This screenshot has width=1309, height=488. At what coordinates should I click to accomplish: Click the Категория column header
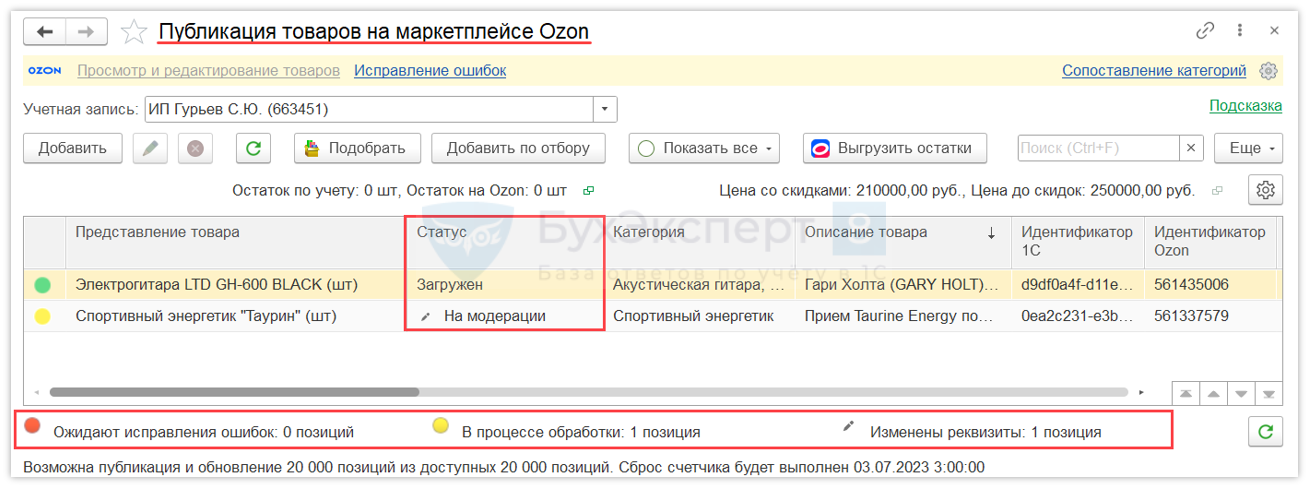[x=698, y=242]
